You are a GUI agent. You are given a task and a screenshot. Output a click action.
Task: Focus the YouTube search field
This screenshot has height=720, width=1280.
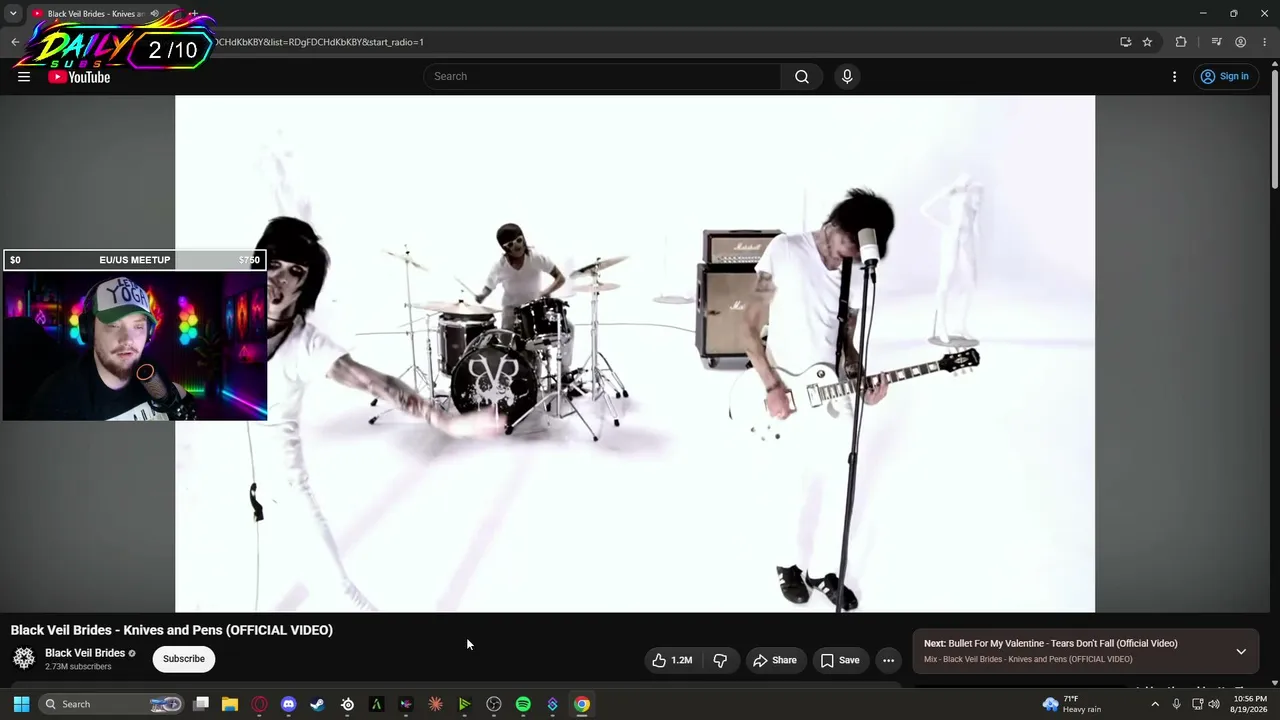click(x=602, y=77)
